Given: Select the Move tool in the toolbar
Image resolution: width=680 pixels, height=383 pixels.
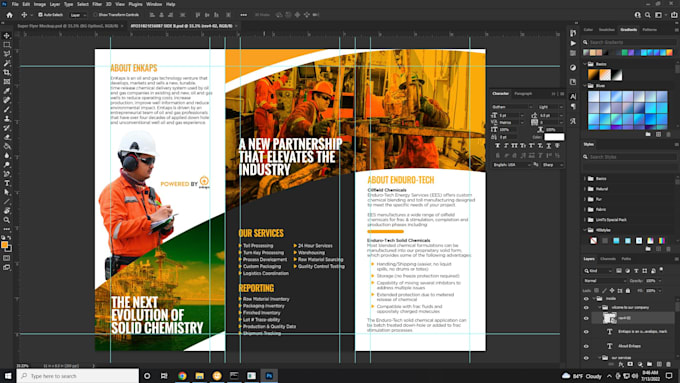Looking at the screenshot, I should click(x=7, y=36).
